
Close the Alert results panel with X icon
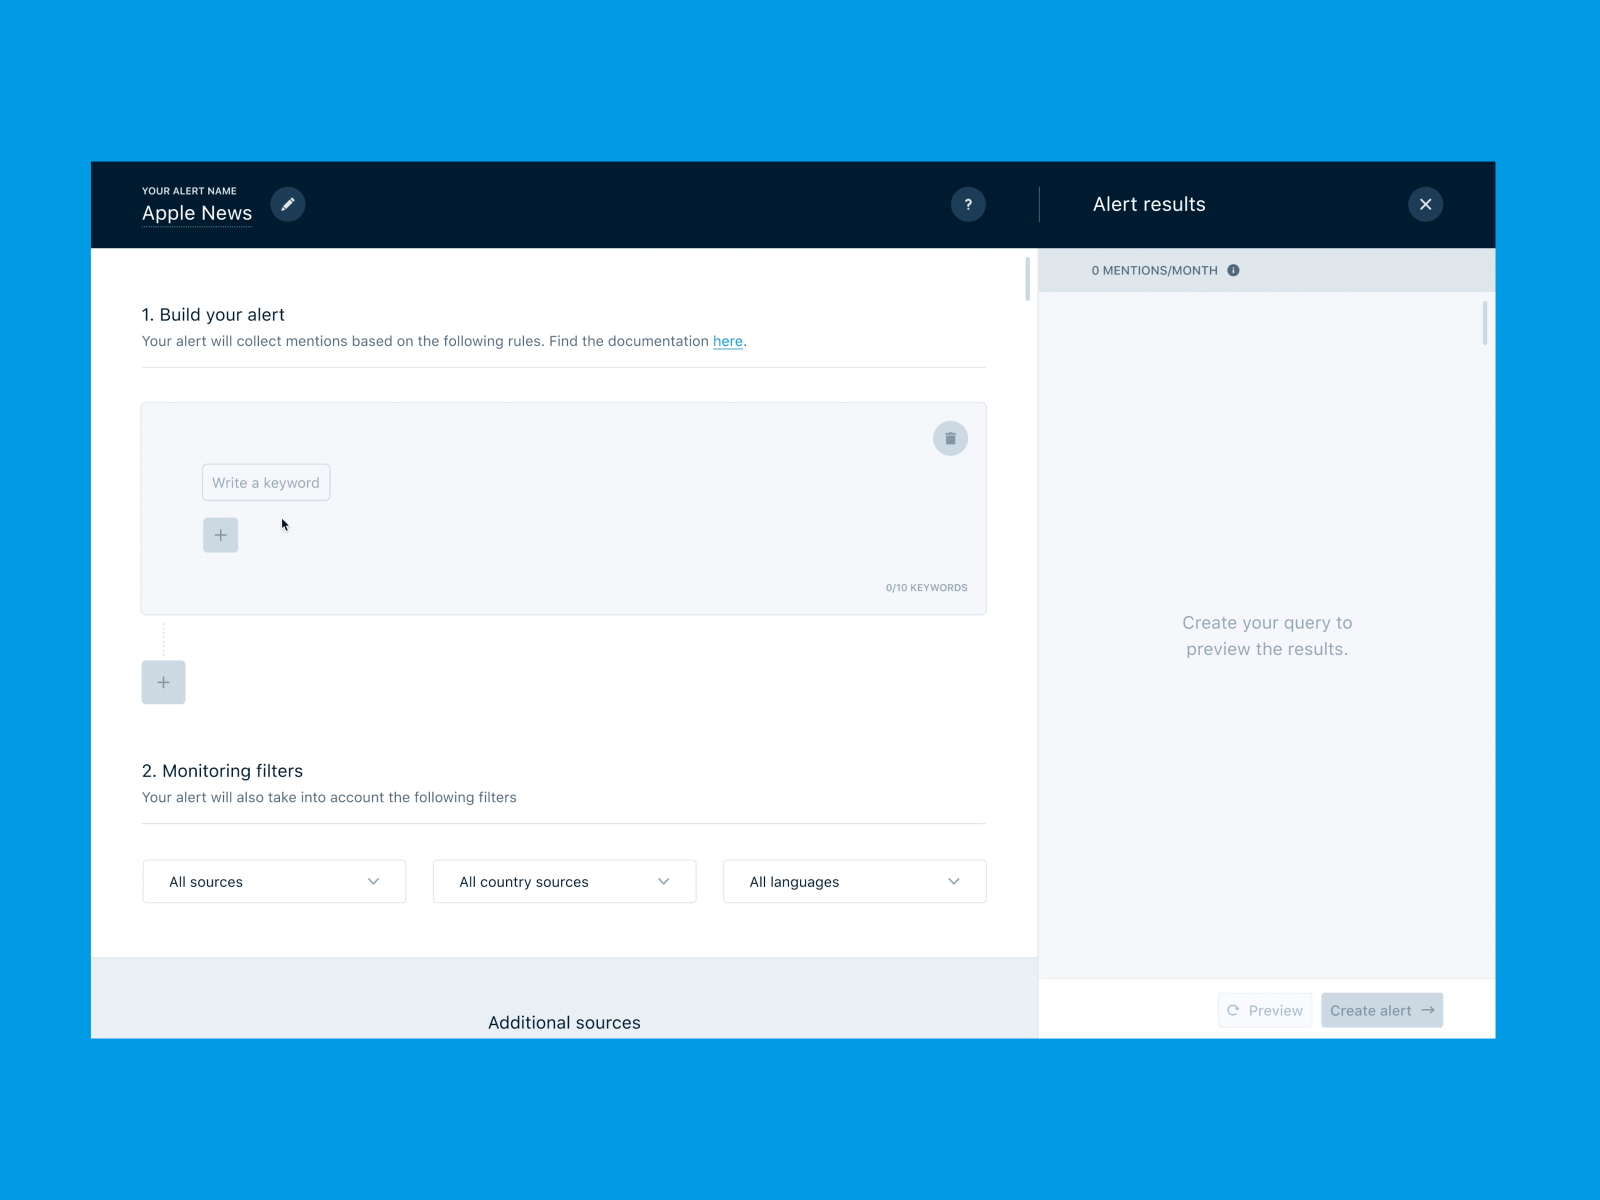click(1426, 204)
